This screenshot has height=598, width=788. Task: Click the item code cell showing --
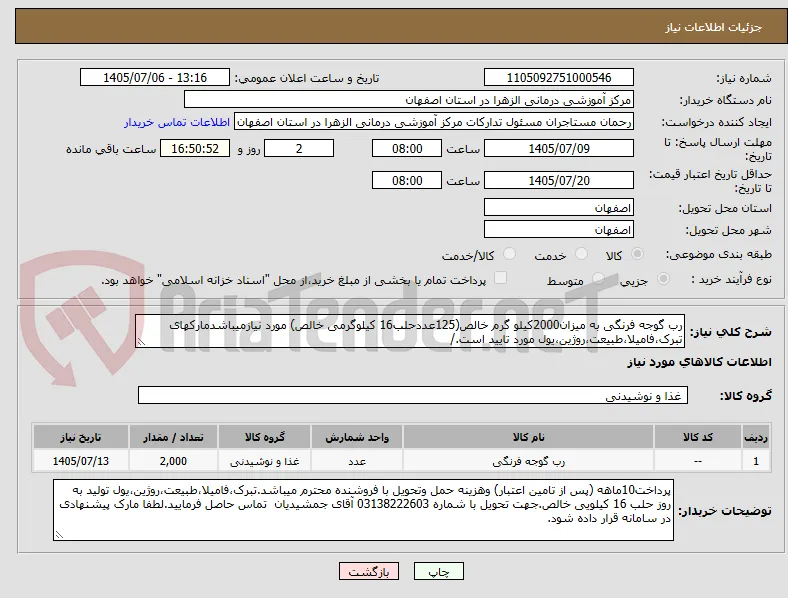click(x=698, y=461)
